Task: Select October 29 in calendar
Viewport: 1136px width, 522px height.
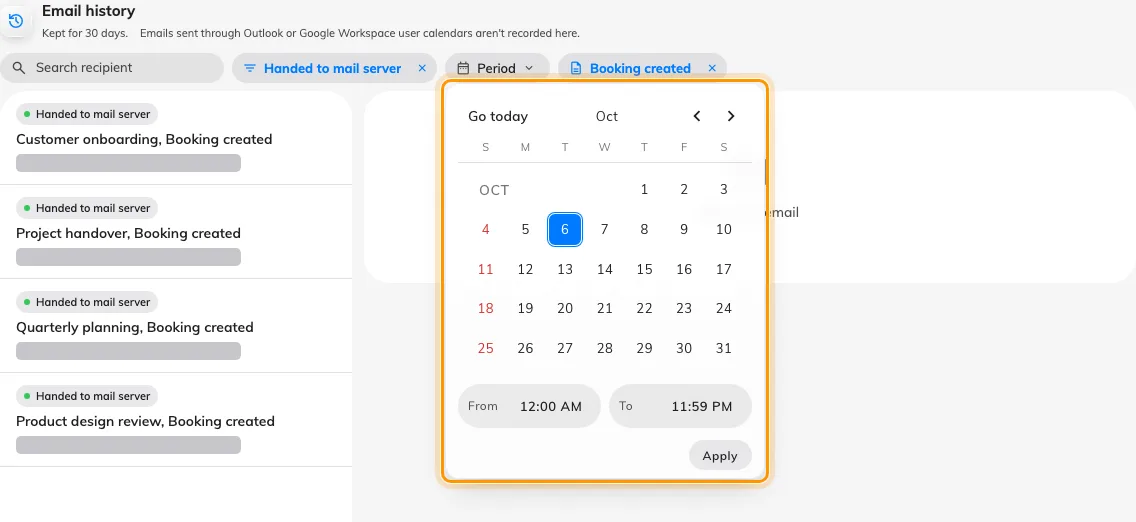Action: pos(644,348)
